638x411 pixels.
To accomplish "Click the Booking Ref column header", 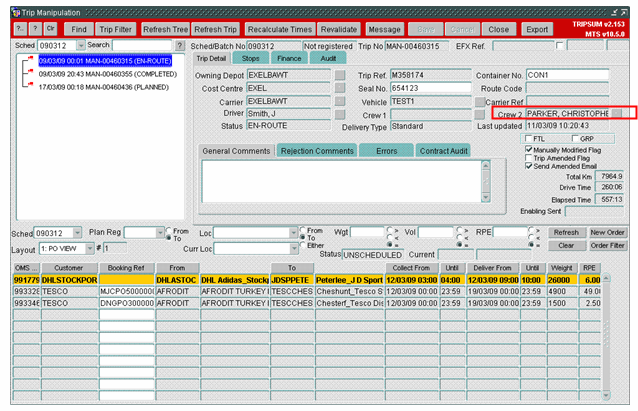I will click(x=126, y=268).
